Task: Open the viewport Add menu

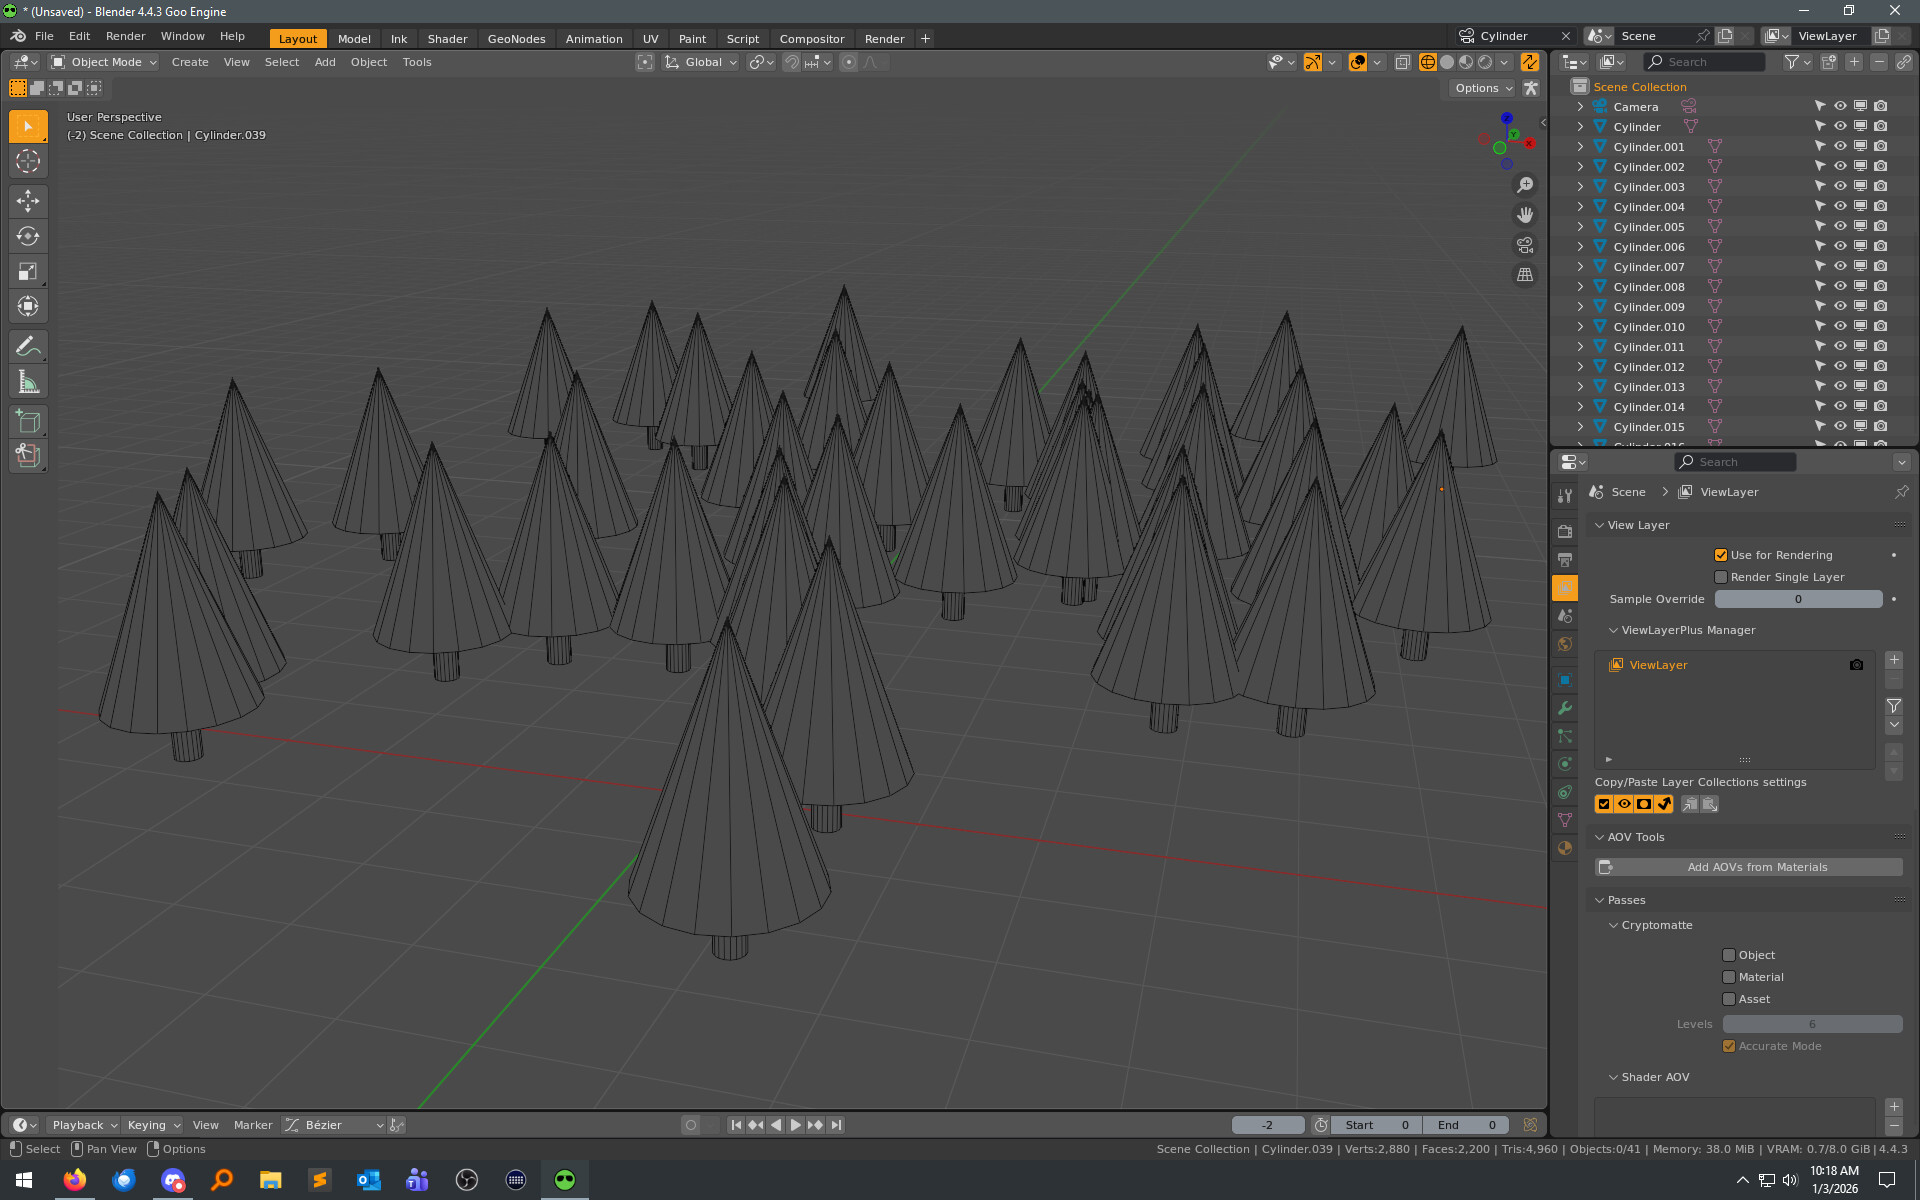Action: 325,62
